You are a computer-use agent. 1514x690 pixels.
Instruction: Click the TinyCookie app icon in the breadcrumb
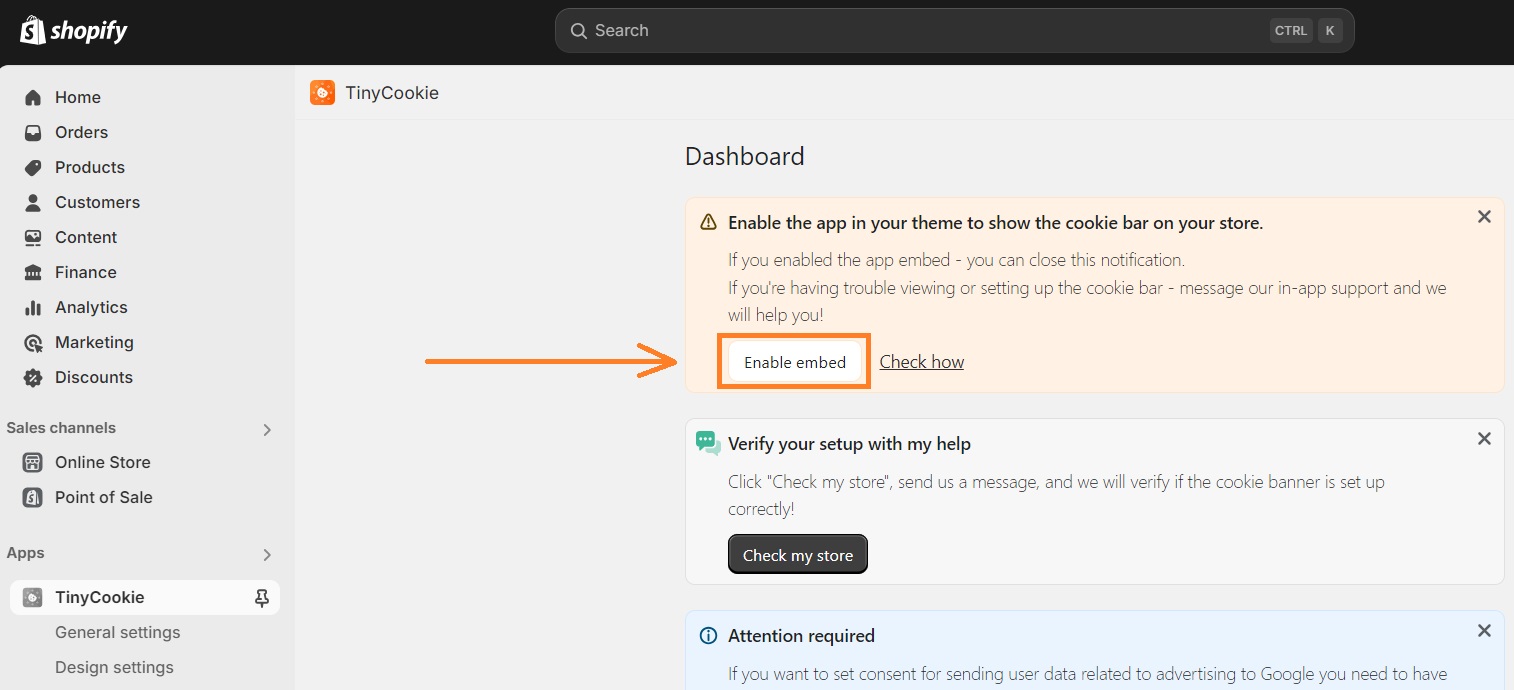pos(321,92)
